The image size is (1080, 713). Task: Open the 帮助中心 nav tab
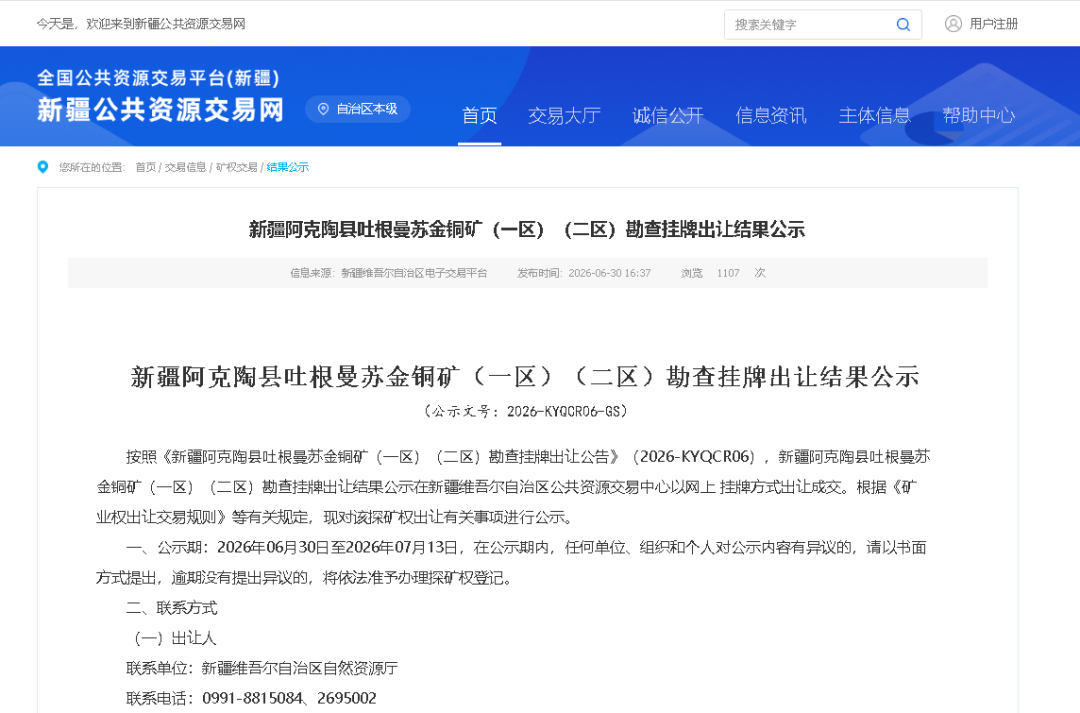tap(979, 116)
